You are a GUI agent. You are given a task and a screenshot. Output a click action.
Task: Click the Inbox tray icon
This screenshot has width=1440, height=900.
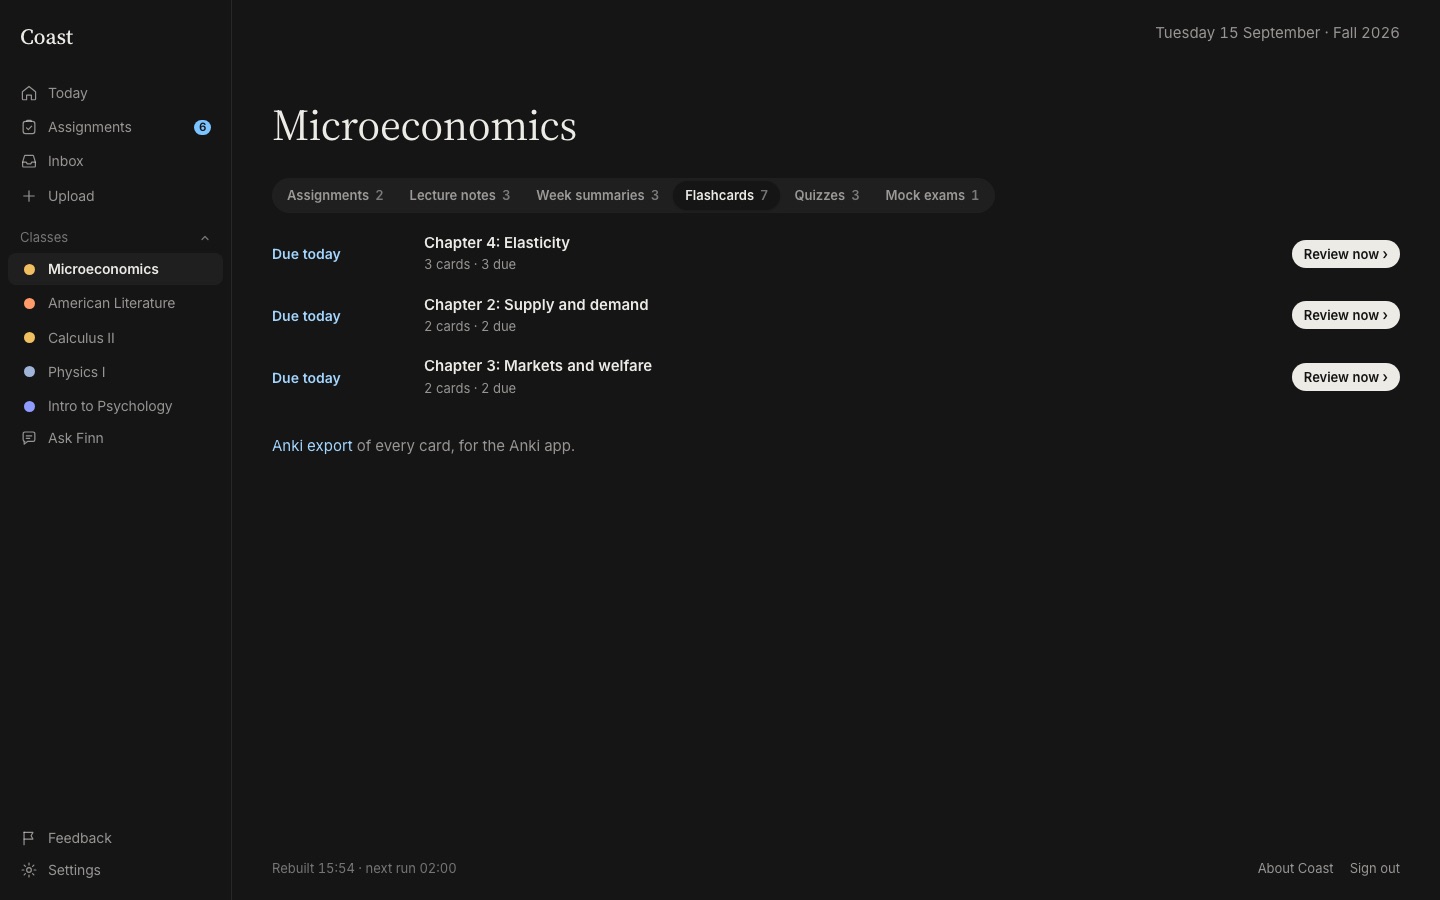coord(29,161)
